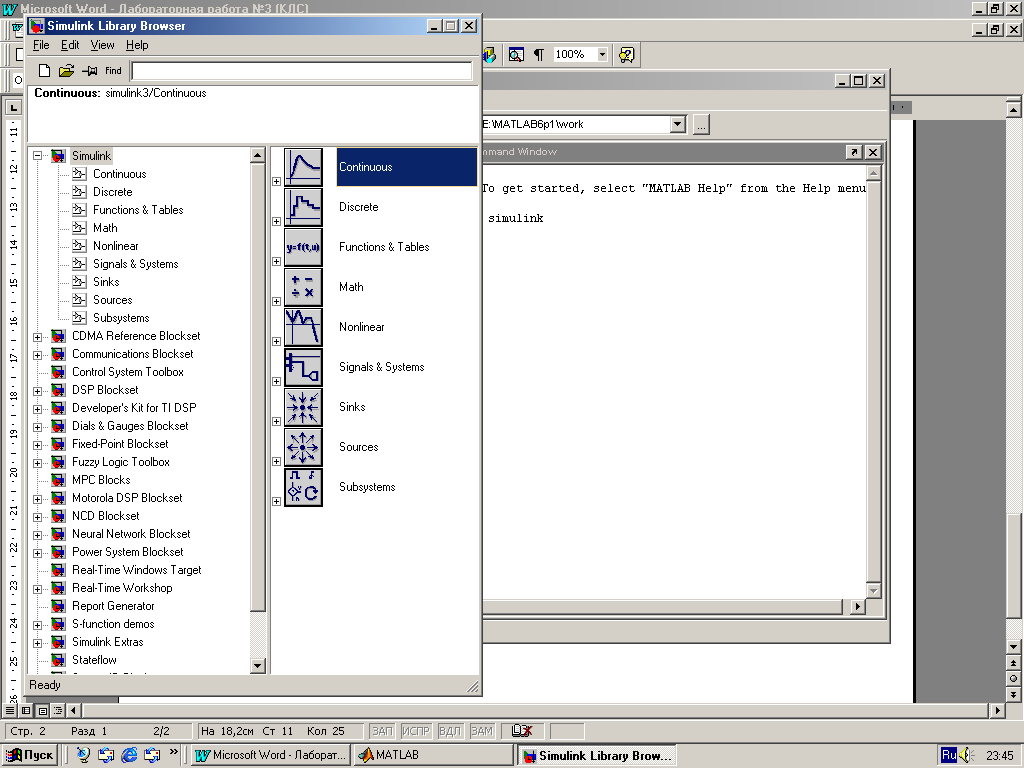Expand the DSP Blockset node

click(x=38, y=391)
